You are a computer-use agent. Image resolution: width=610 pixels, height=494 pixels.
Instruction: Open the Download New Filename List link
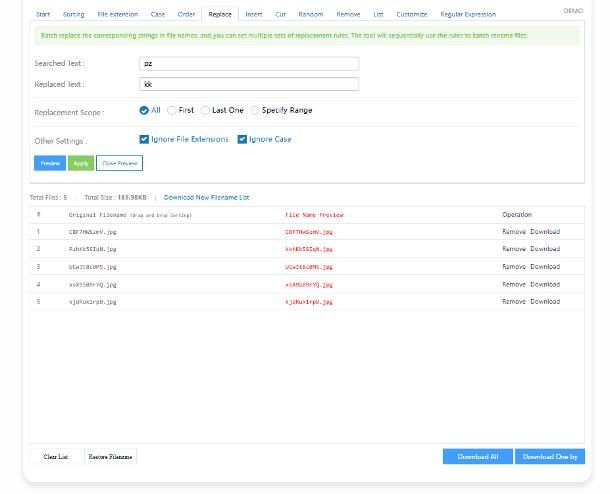206,198
